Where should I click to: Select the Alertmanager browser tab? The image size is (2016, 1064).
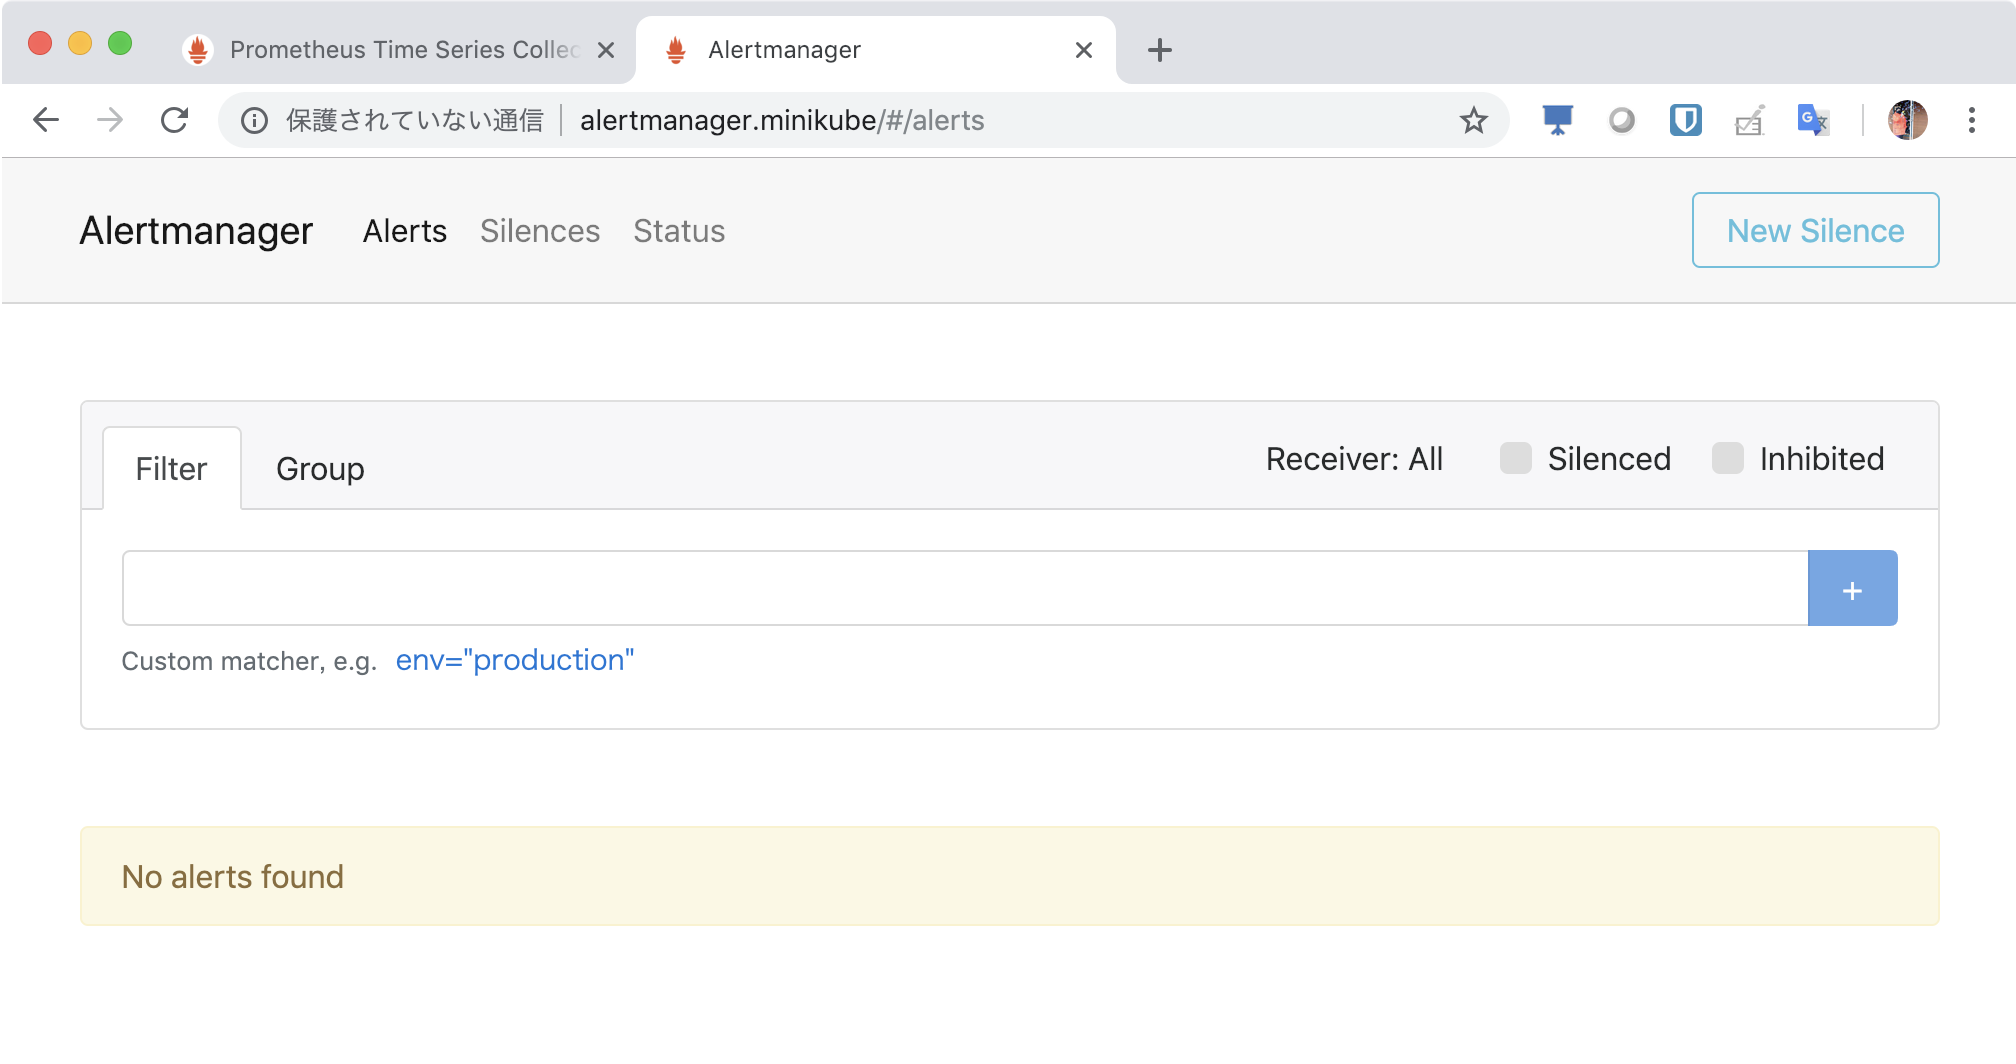click(x=875, y=50)
